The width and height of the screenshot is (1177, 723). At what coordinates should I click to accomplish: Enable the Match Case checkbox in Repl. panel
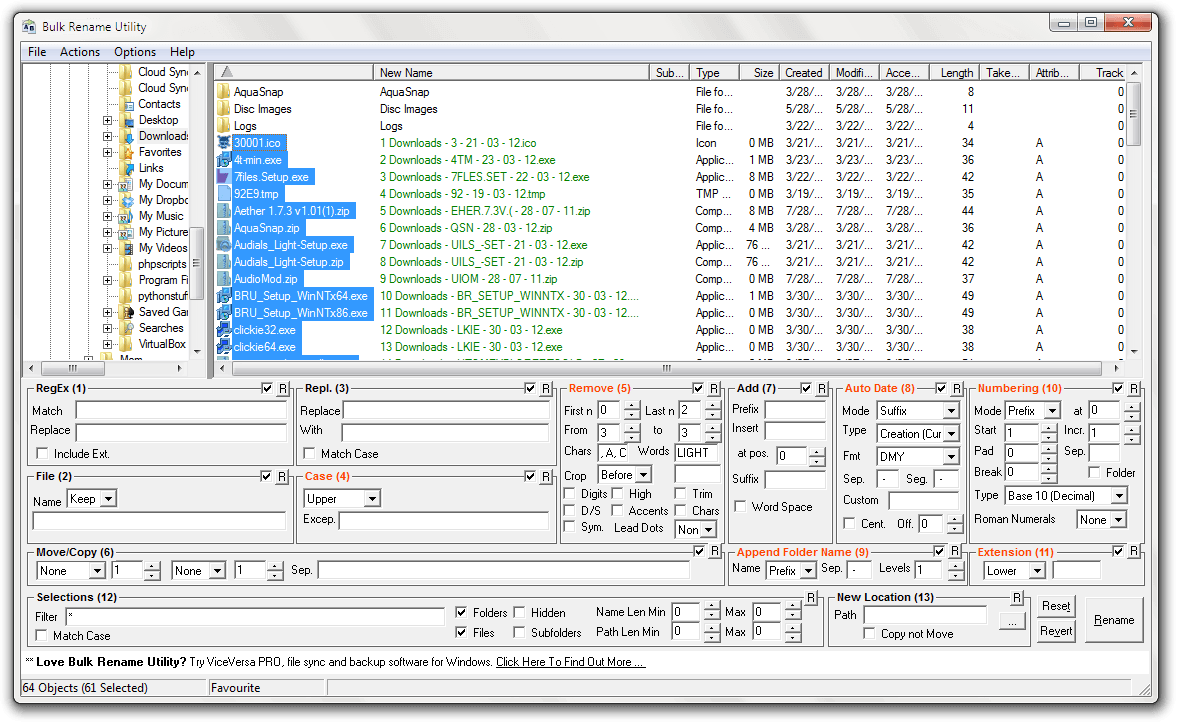coord(308,452)
